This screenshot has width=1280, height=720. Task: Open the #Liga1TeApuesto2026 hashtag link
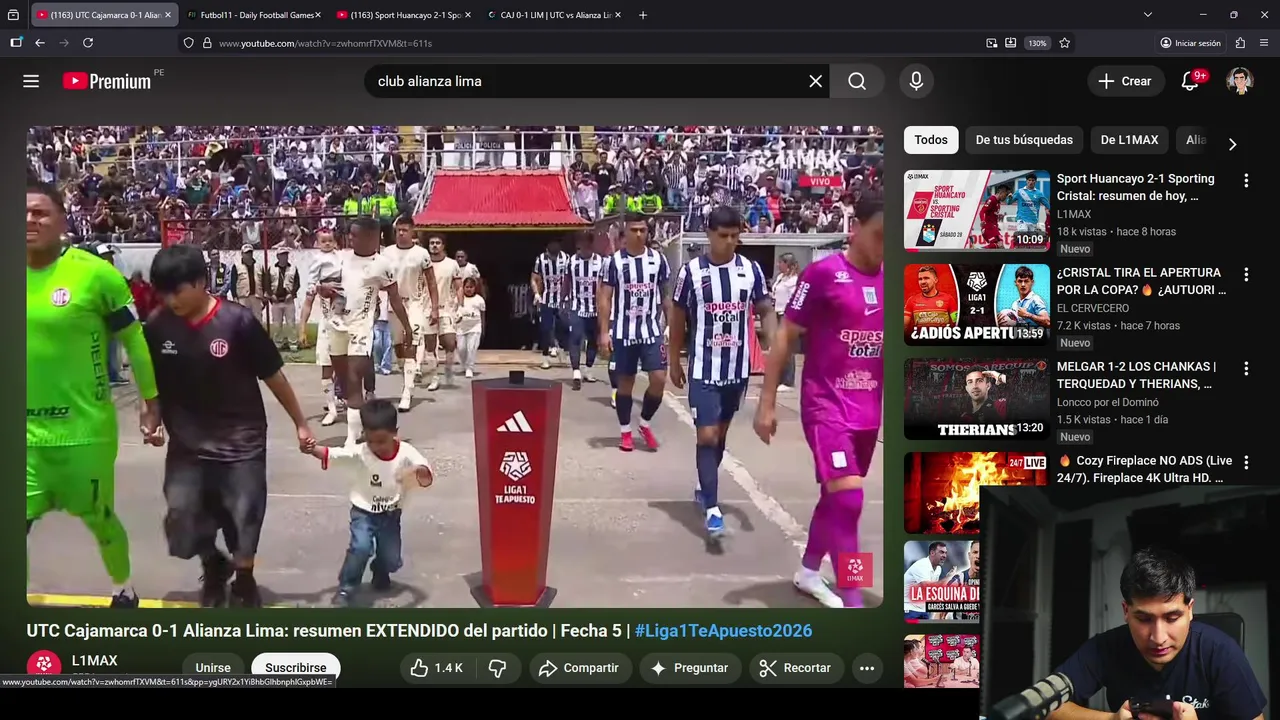(x=723, y=631)
